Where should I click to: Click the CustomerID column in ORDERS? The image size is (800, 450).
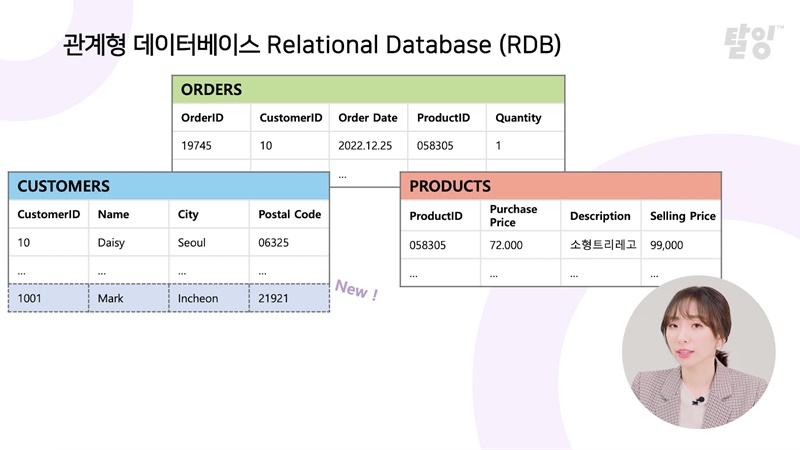291,118
